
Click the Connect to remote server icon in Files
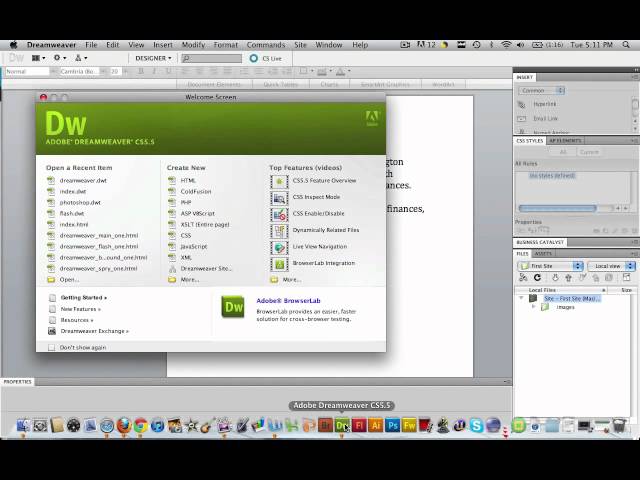click(523, 278)
